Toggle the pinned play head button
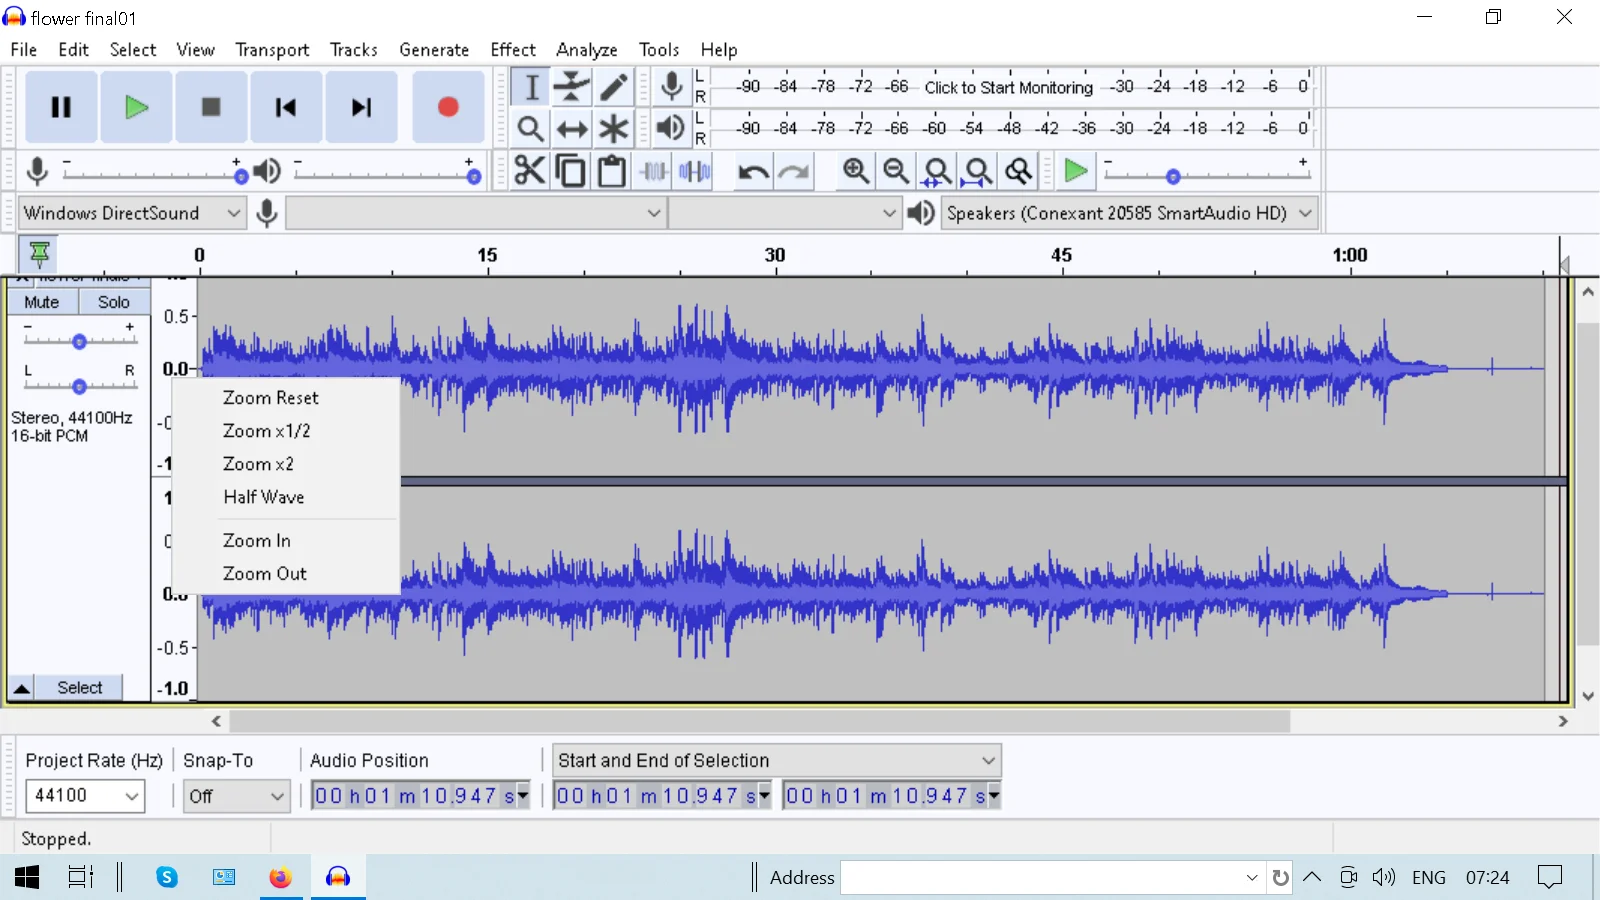Viewport: 1600px width, 900px height. coord(39,254)
